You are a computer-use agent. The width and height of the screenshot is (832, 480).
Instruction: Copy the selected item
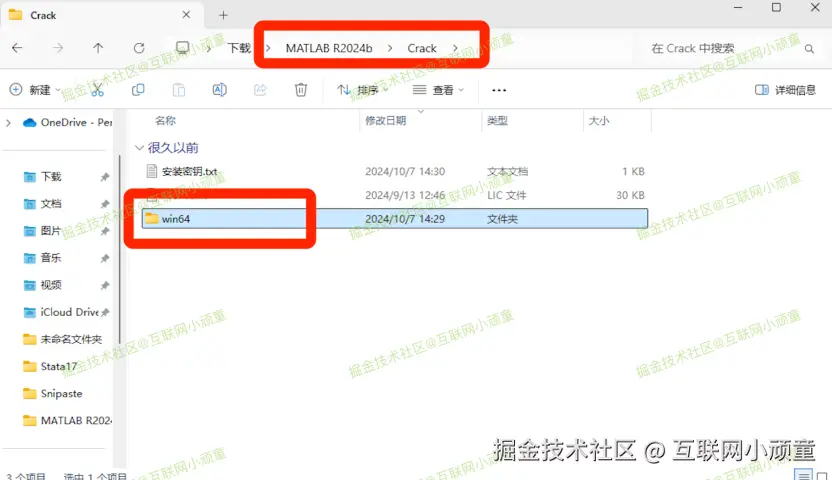click(138, 90)
